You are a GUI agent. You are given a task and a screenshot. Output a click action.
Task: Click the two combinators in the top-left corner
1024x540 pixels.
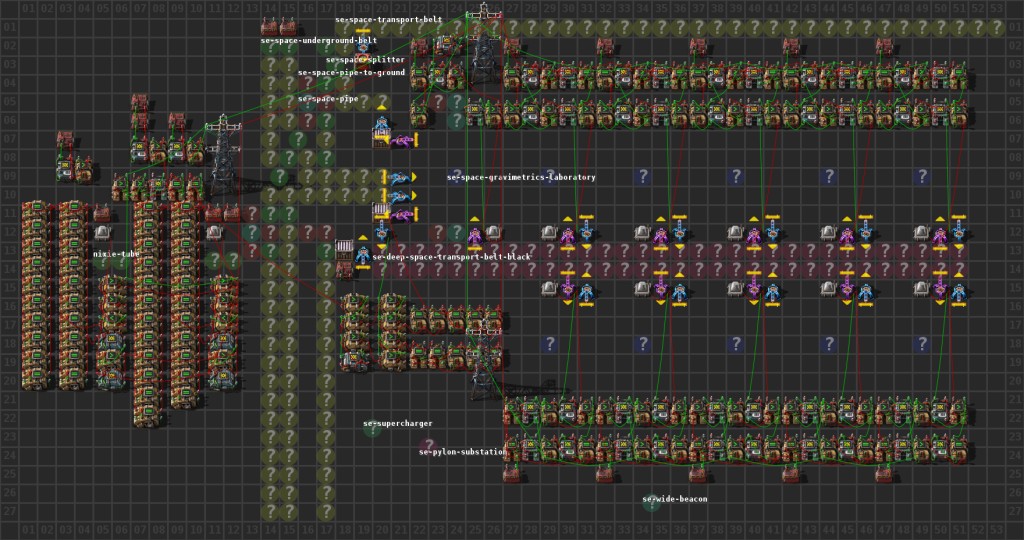pyautogui.click(x=278, y=25)
